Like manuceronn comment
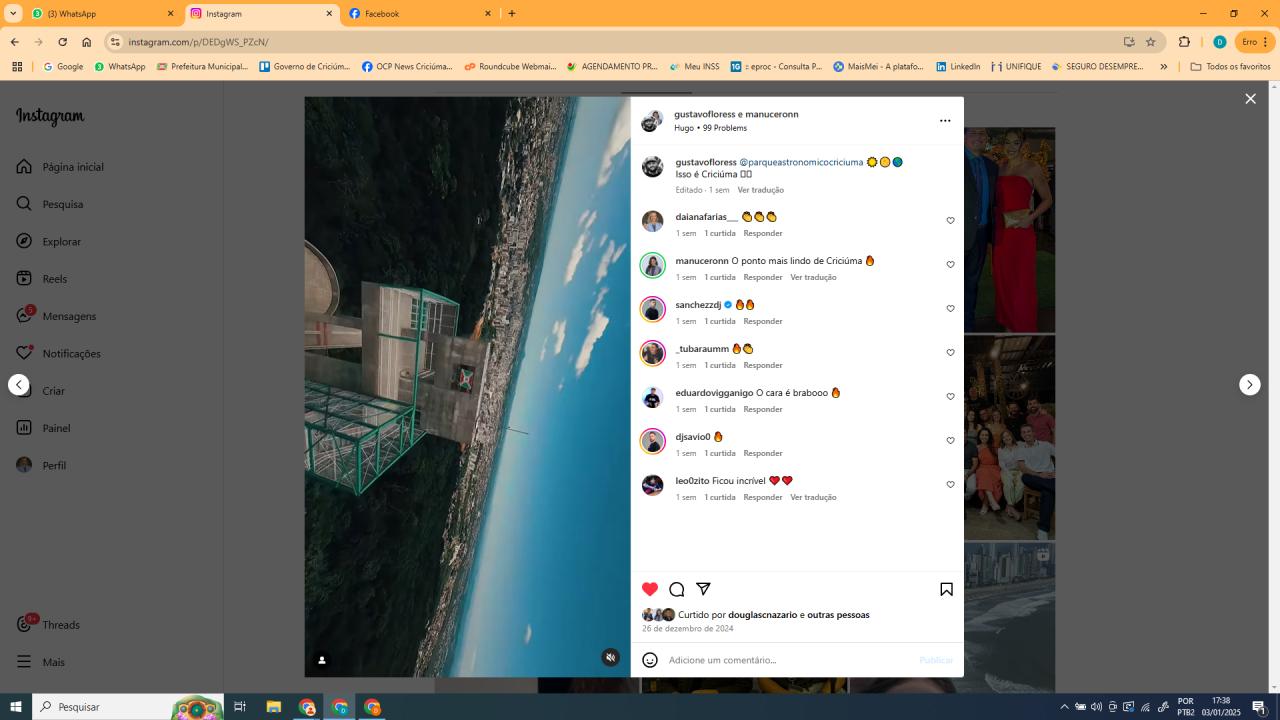Image resolution: width=1280 pixels, height=720 pixels. (950, 265)
